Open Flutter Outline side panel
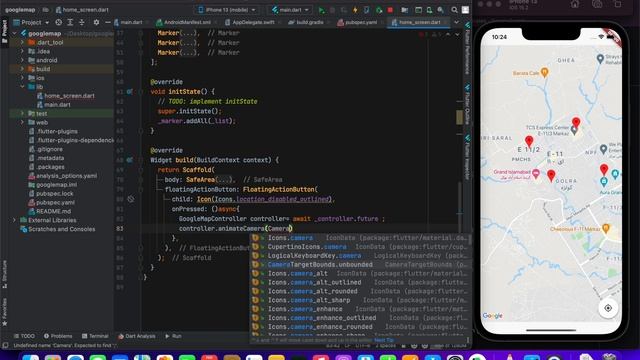This screenshot has width=640, height=360. click(x=467, y=104)
